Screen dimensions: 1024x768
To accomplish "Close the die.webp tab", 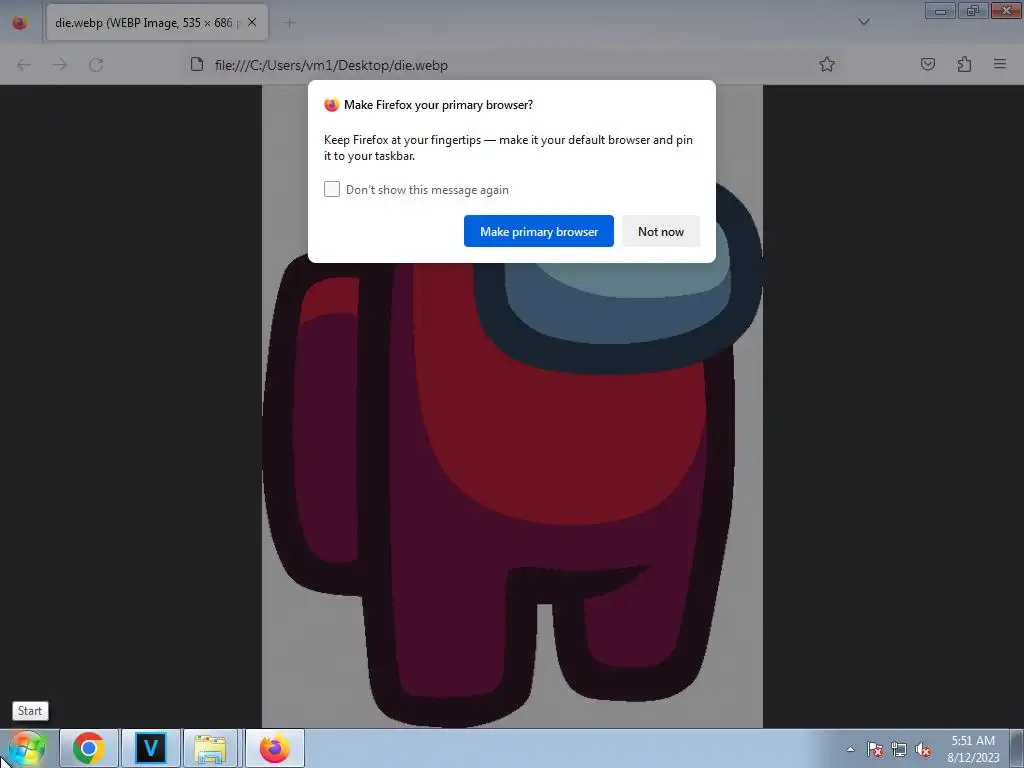I will [252, 22].
